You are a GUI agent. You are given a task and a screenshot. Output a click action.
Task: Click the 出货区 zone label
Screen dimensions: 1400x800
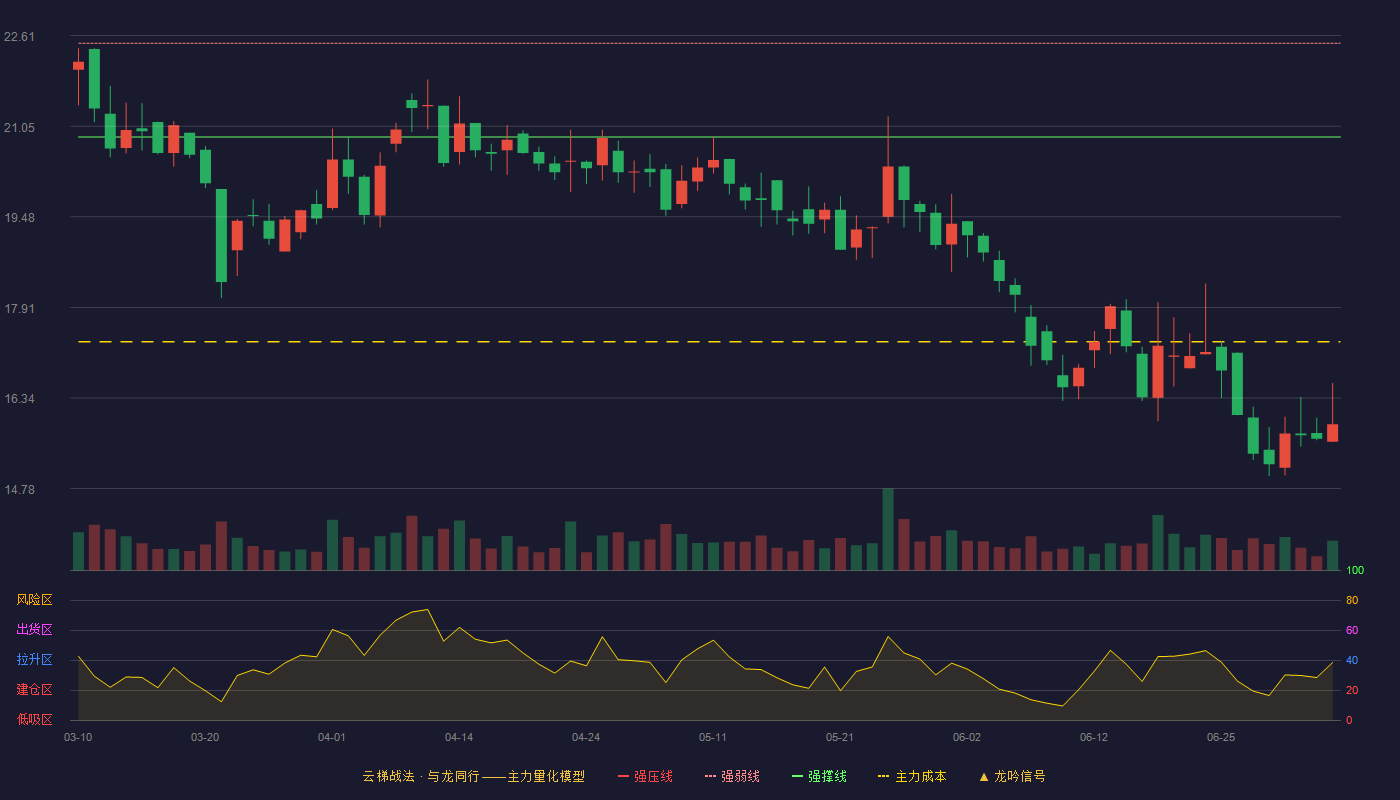coord(34,630)
